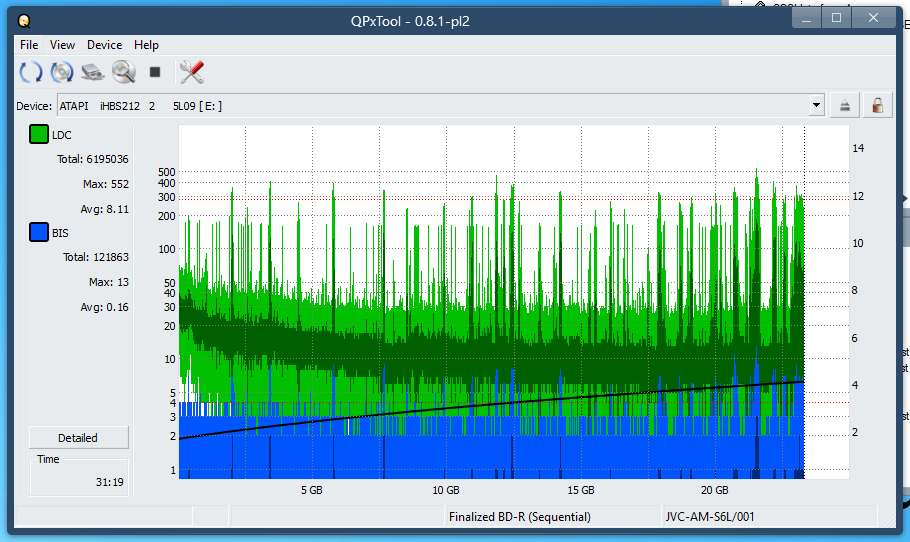910x542 pixels.
Task: Click the ATAPI iHBS212 device field
Action: (430, 106)
